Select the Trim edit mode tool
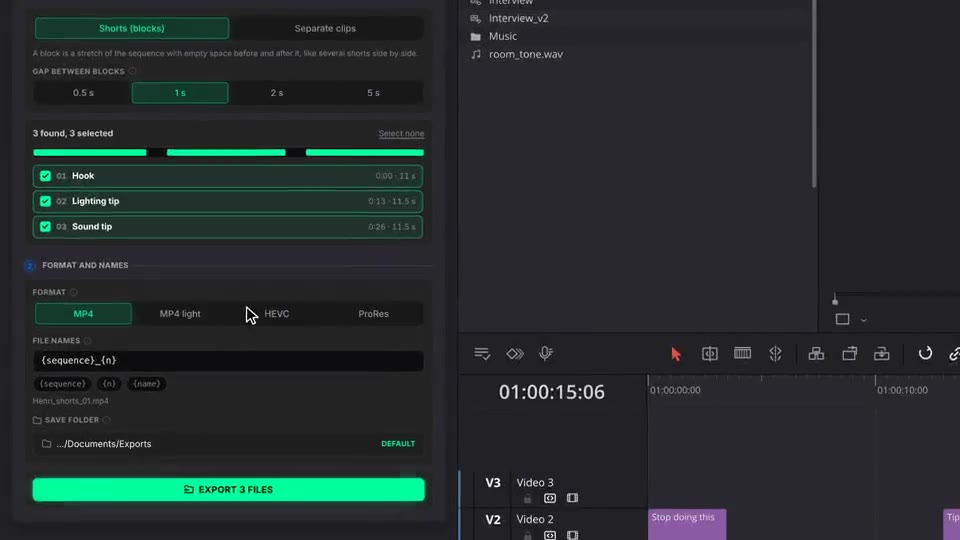This screenshot has height=540, width=960. pyautogui.click(x=710, y=353)
